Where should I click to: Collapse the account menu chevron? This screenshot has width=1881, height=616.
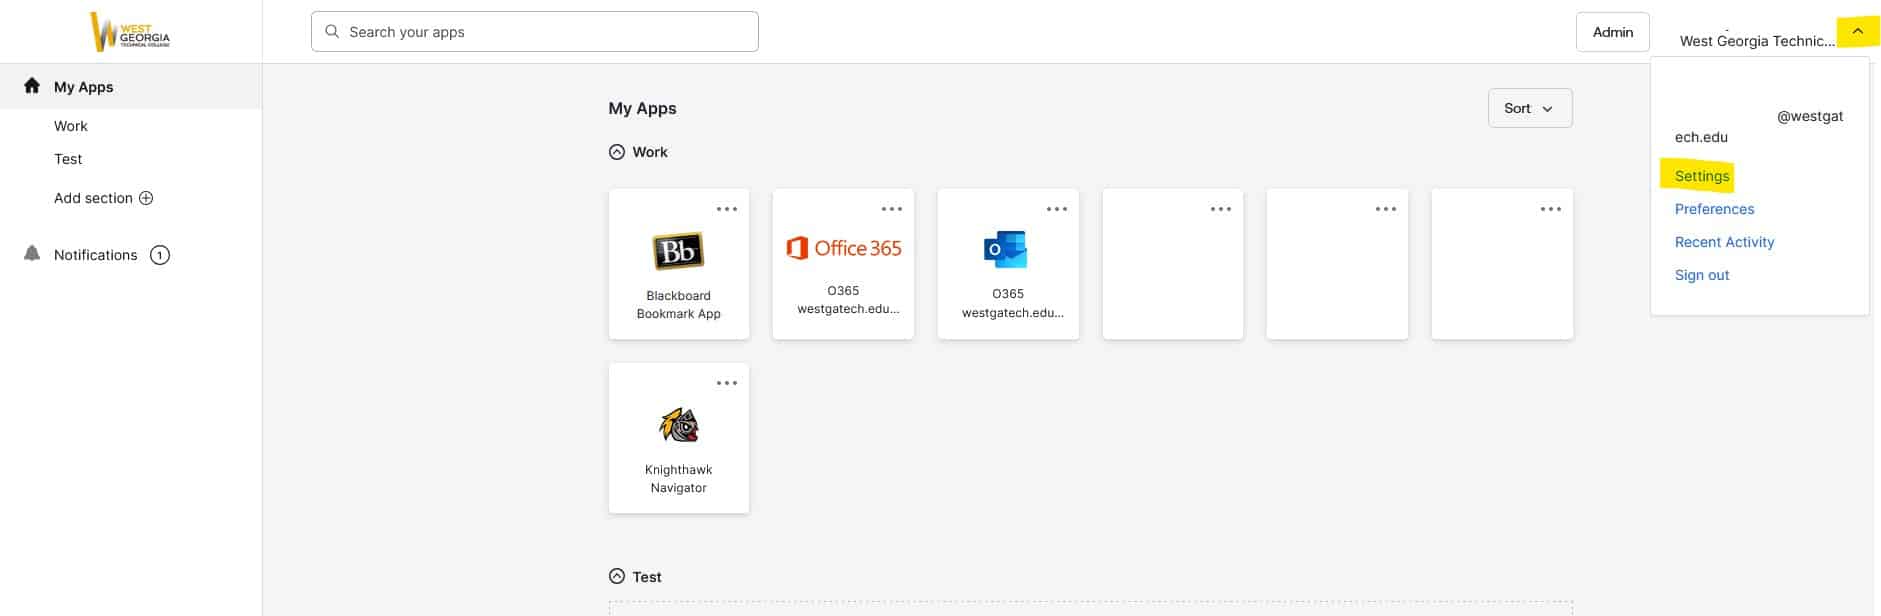coord(1858,31)
